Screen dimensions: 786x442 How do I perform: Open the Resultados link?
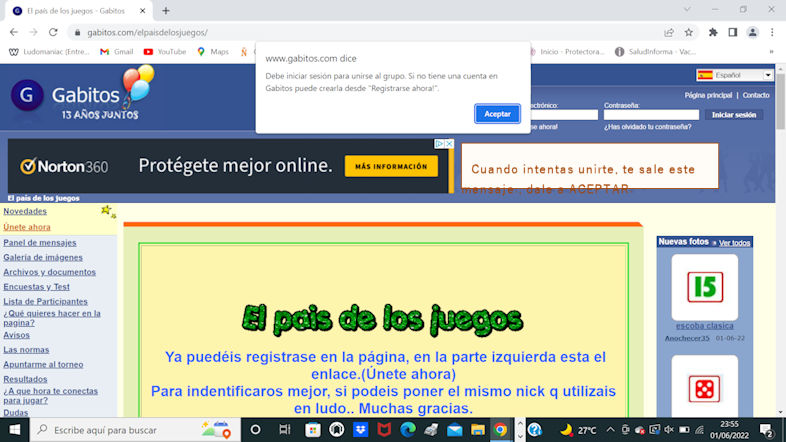point(25,379)
